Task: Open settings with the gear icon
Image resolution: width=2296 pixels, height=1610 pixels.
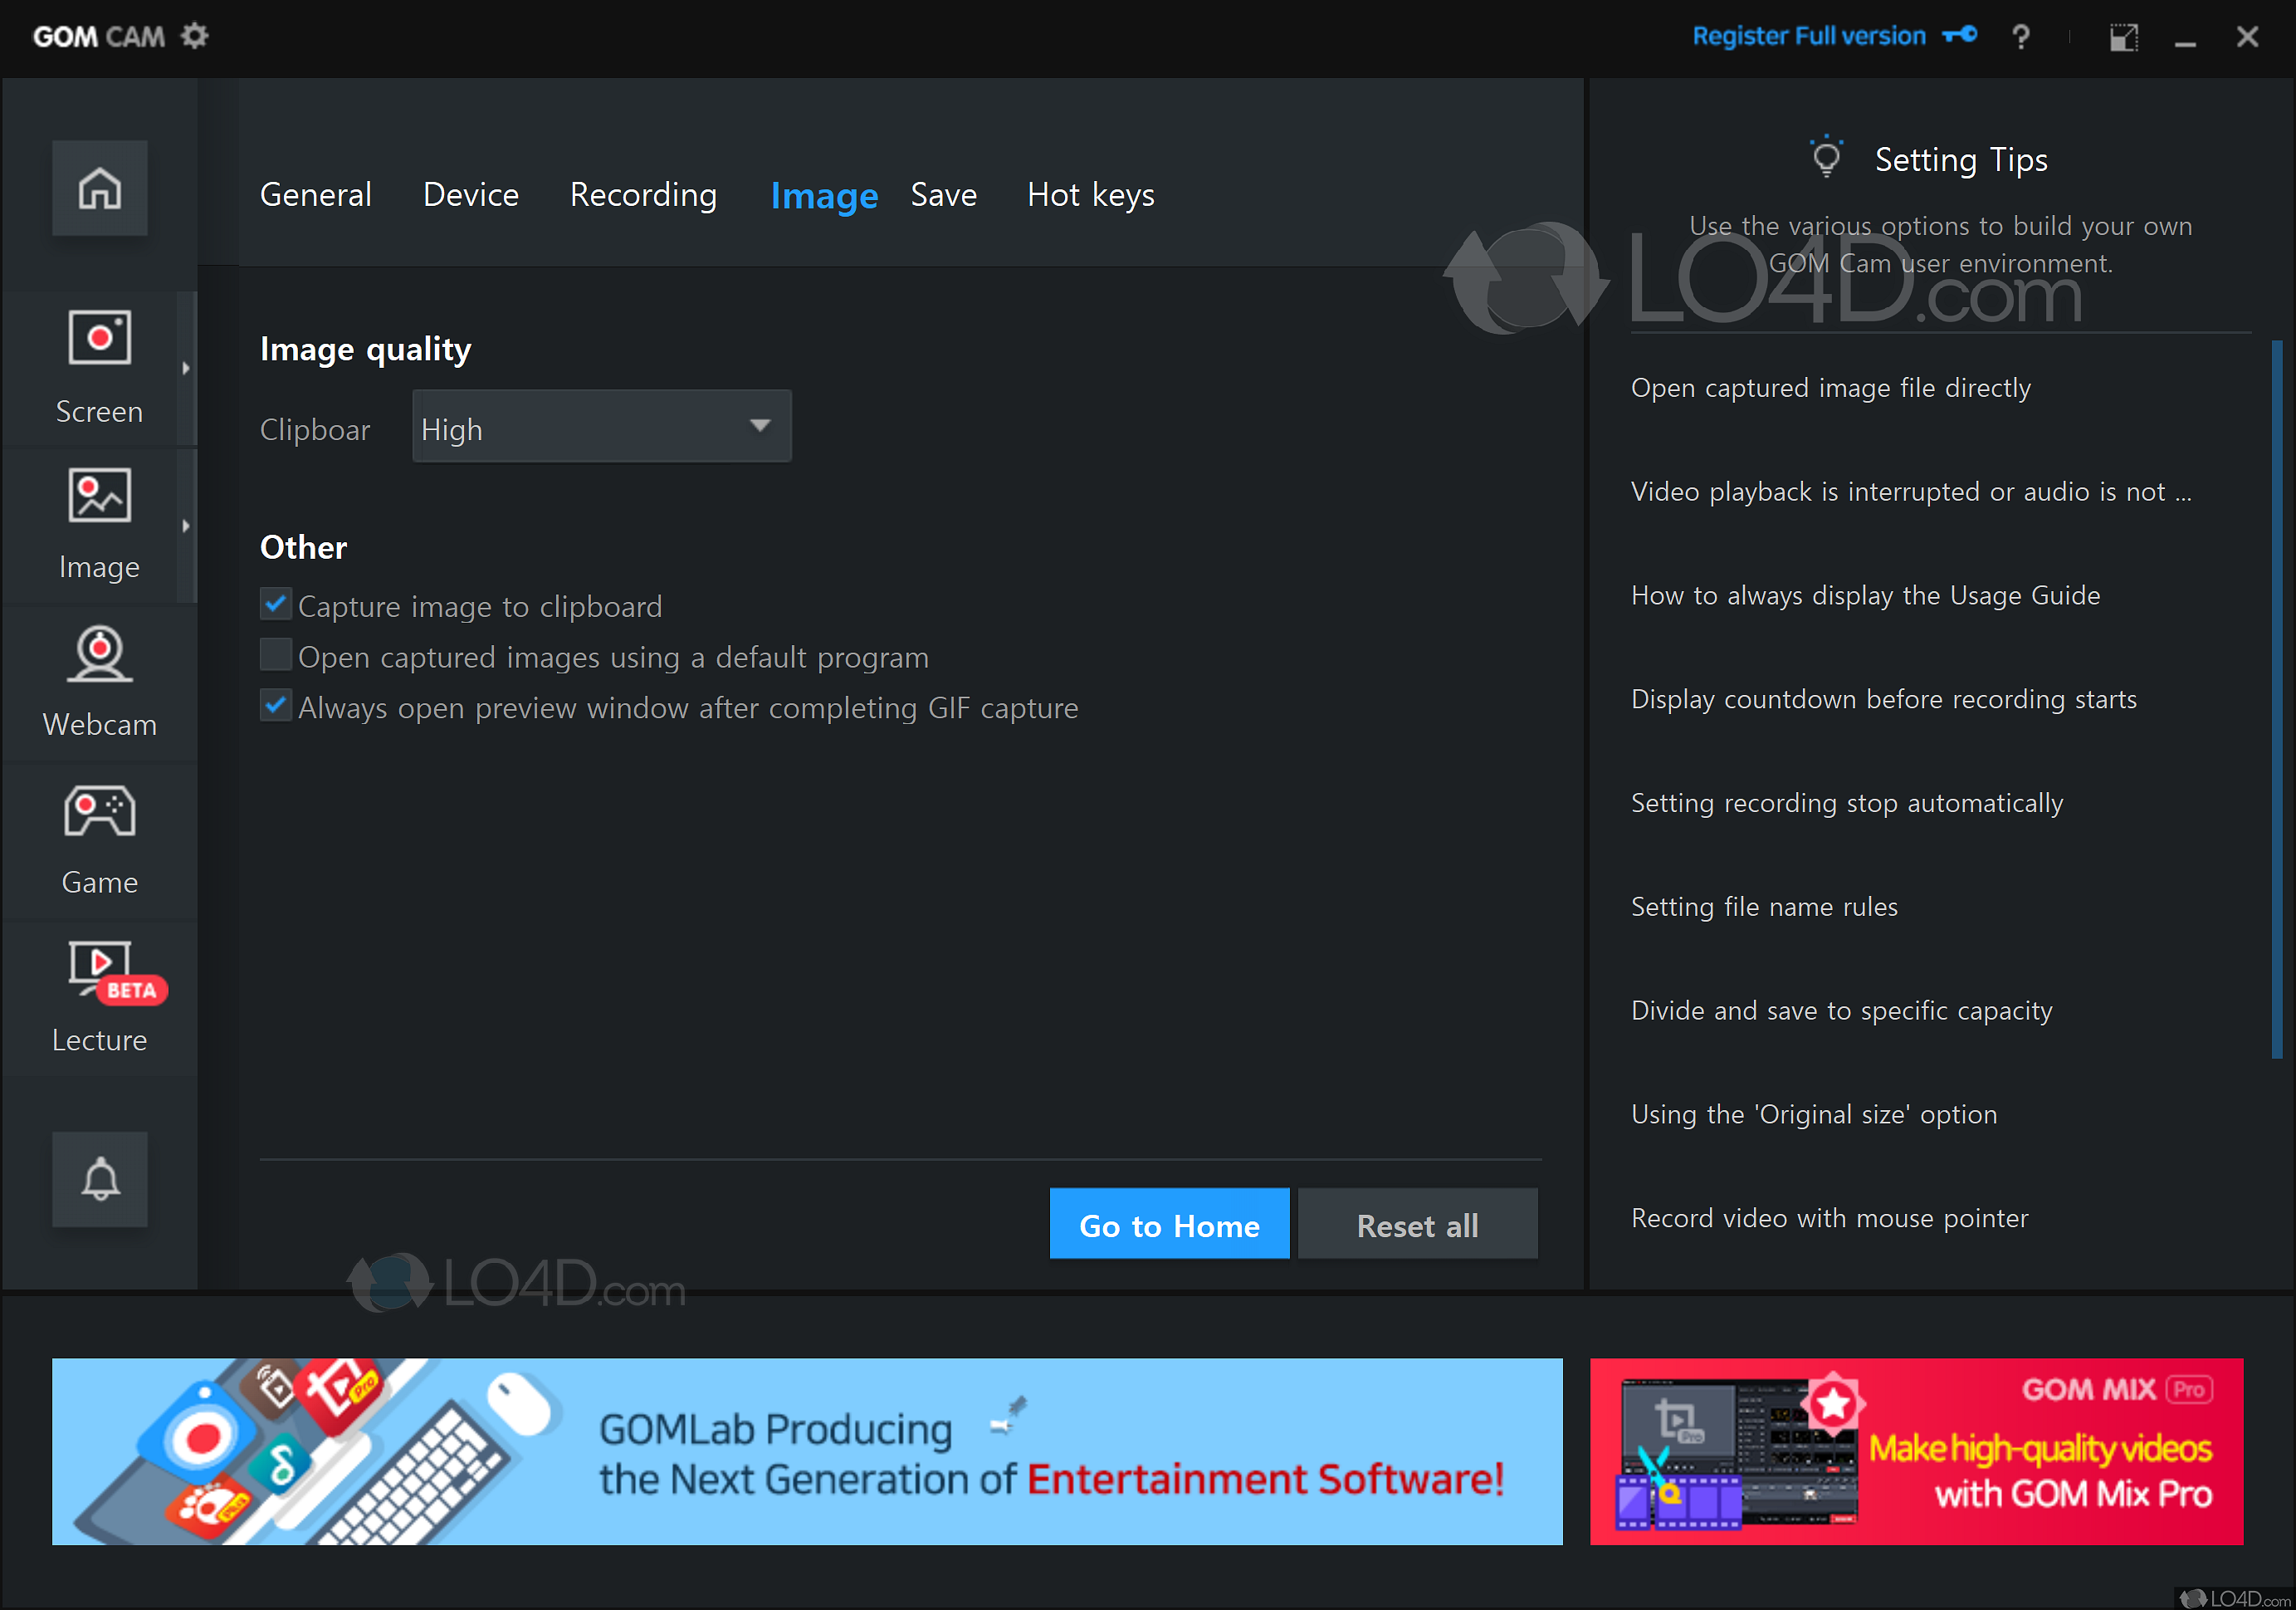Action: click(194, 35)
